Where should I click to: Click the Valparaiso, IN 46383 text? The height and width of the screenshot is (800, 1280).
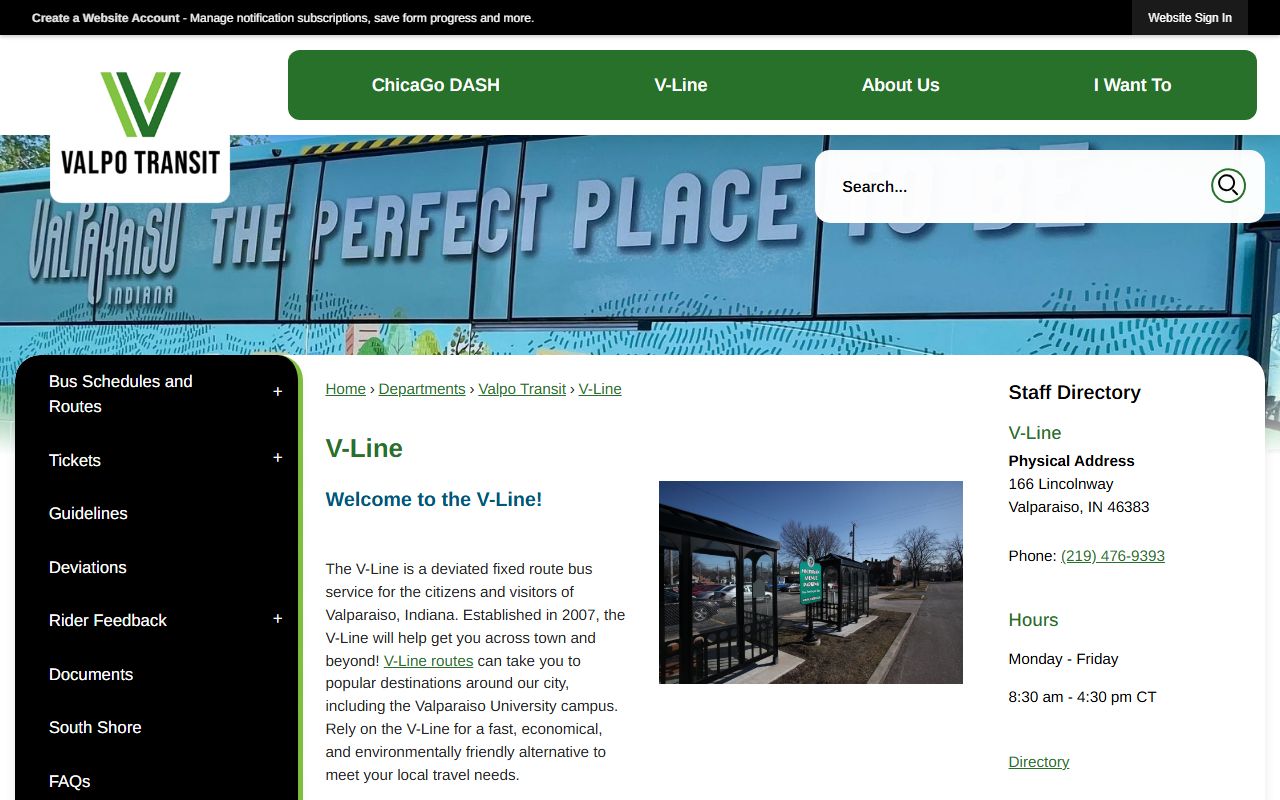[x=1079, y=507]
